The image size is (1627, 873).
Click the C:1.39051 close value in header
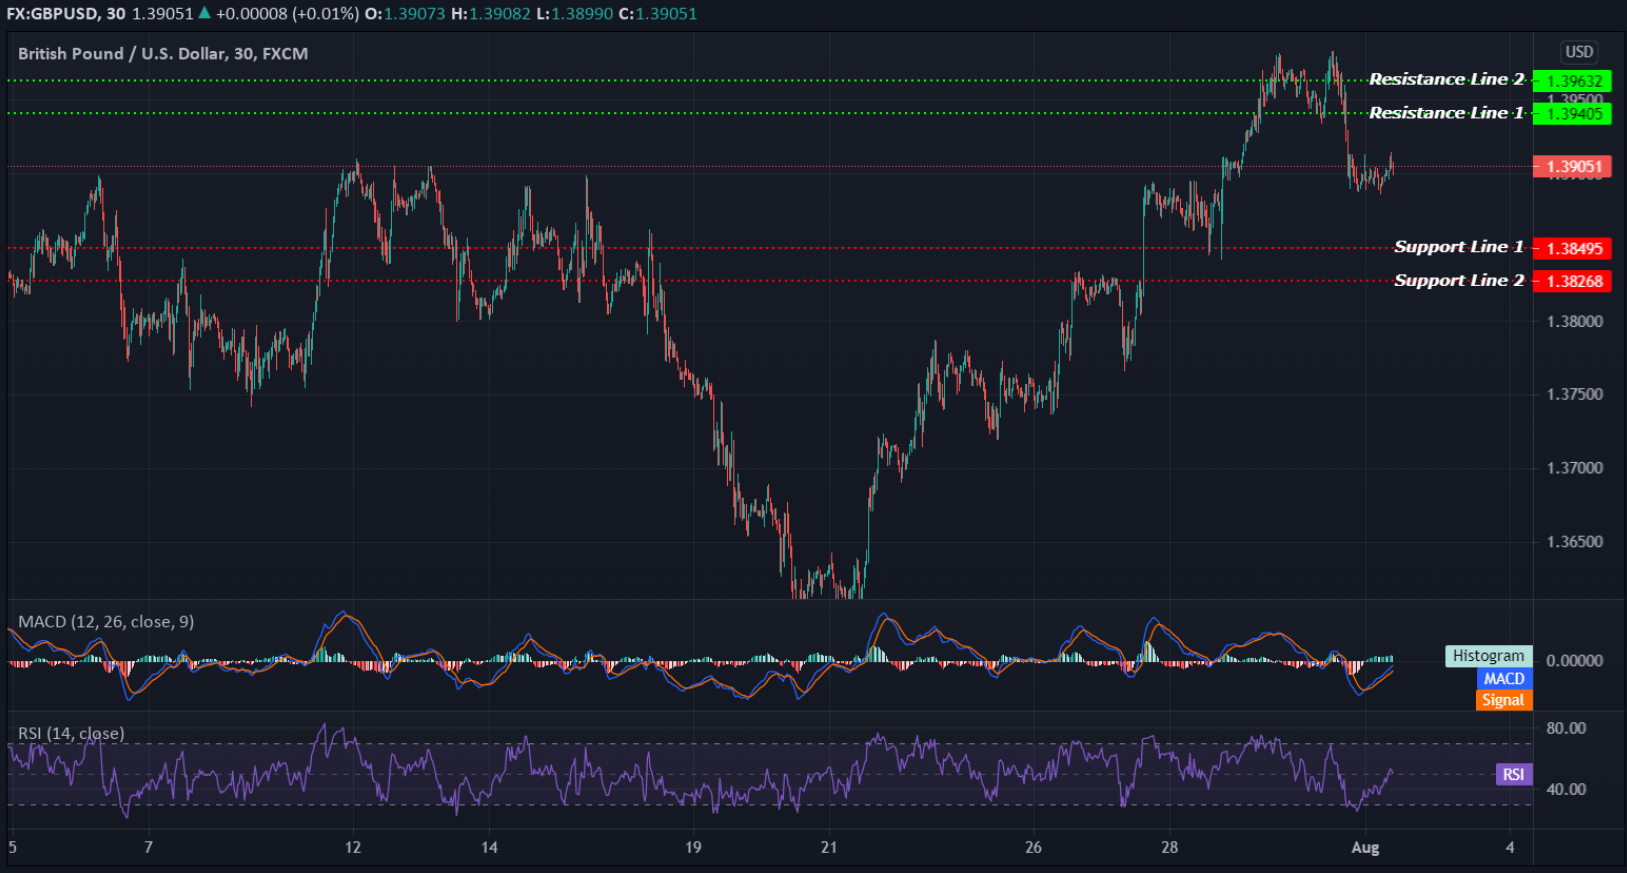pos(658,14)
